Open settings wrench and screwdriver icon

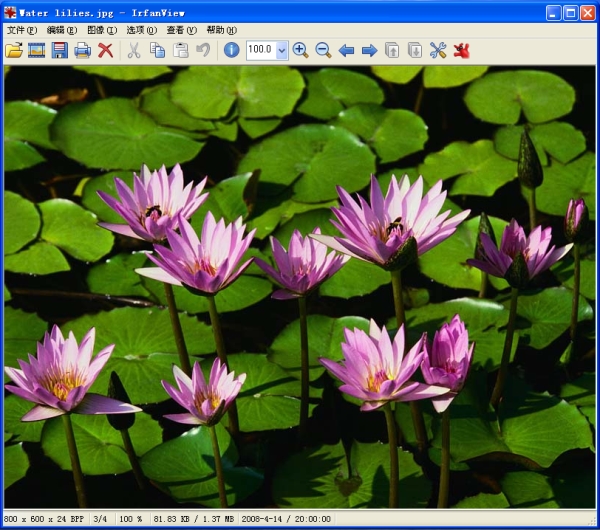(x=438, y=51)
